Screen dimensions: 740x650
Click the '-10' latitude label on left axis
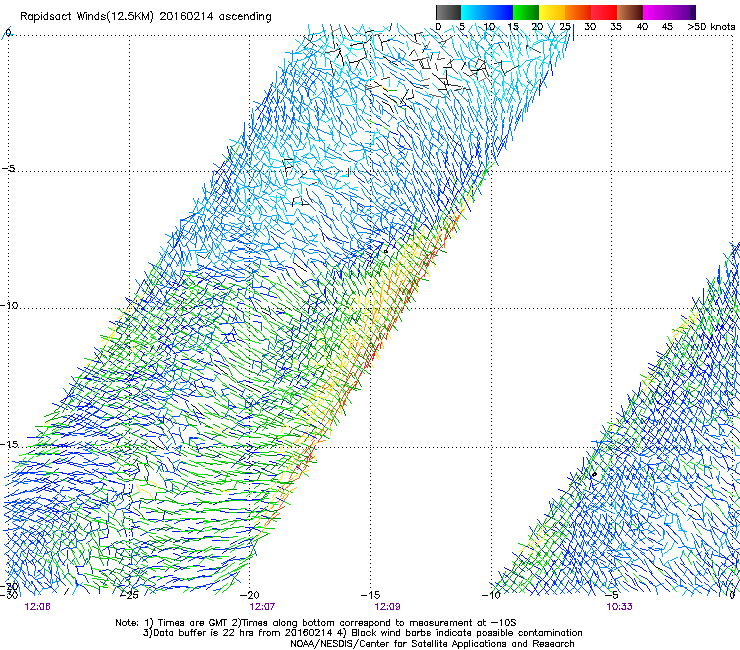(x=9, y=306)
